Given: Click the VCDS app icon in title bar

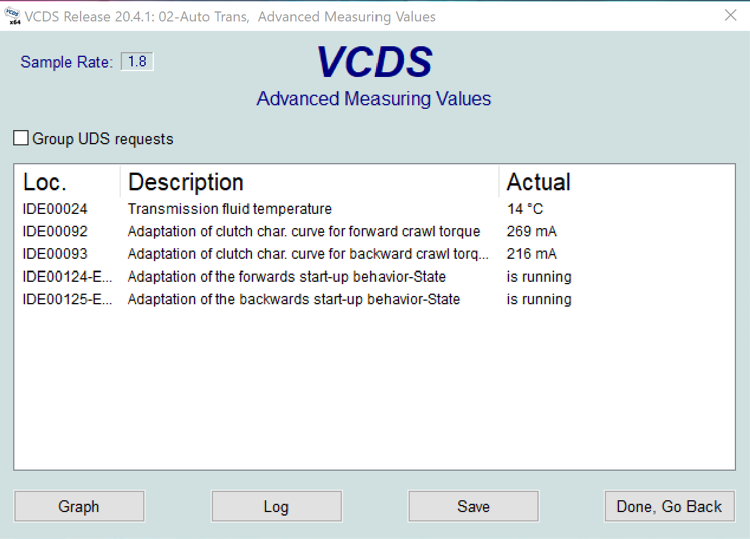Looking at the screenshot, I should (x=12, y=16).
